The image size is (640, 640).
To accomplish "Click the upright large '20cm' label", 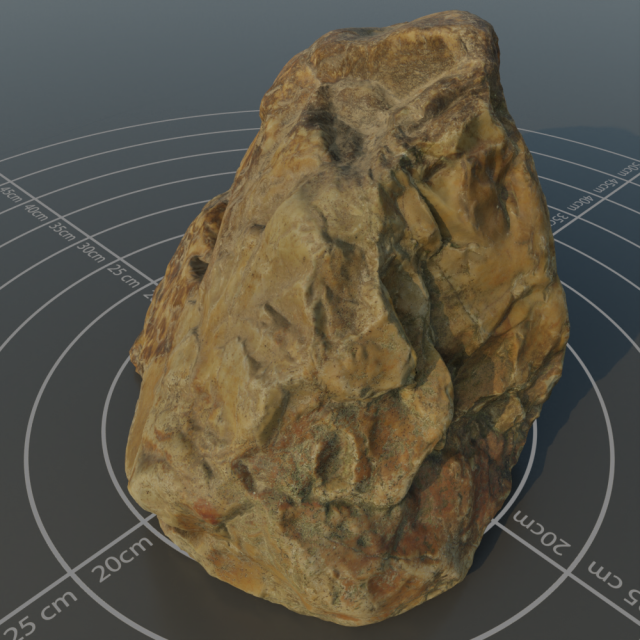I will pyautogui.click(x=122, y=559).
